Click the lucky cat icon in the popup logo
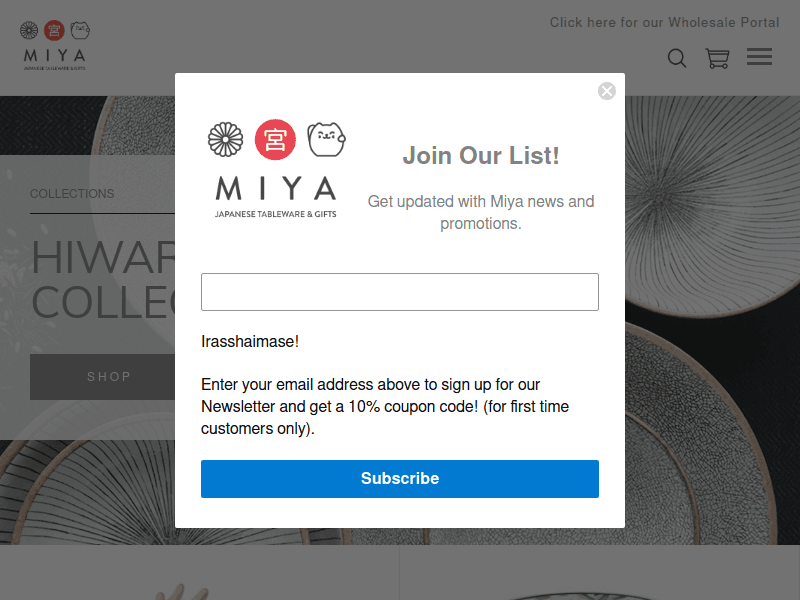Viewport: 800px width, 600px height. [x=326, y=139]
